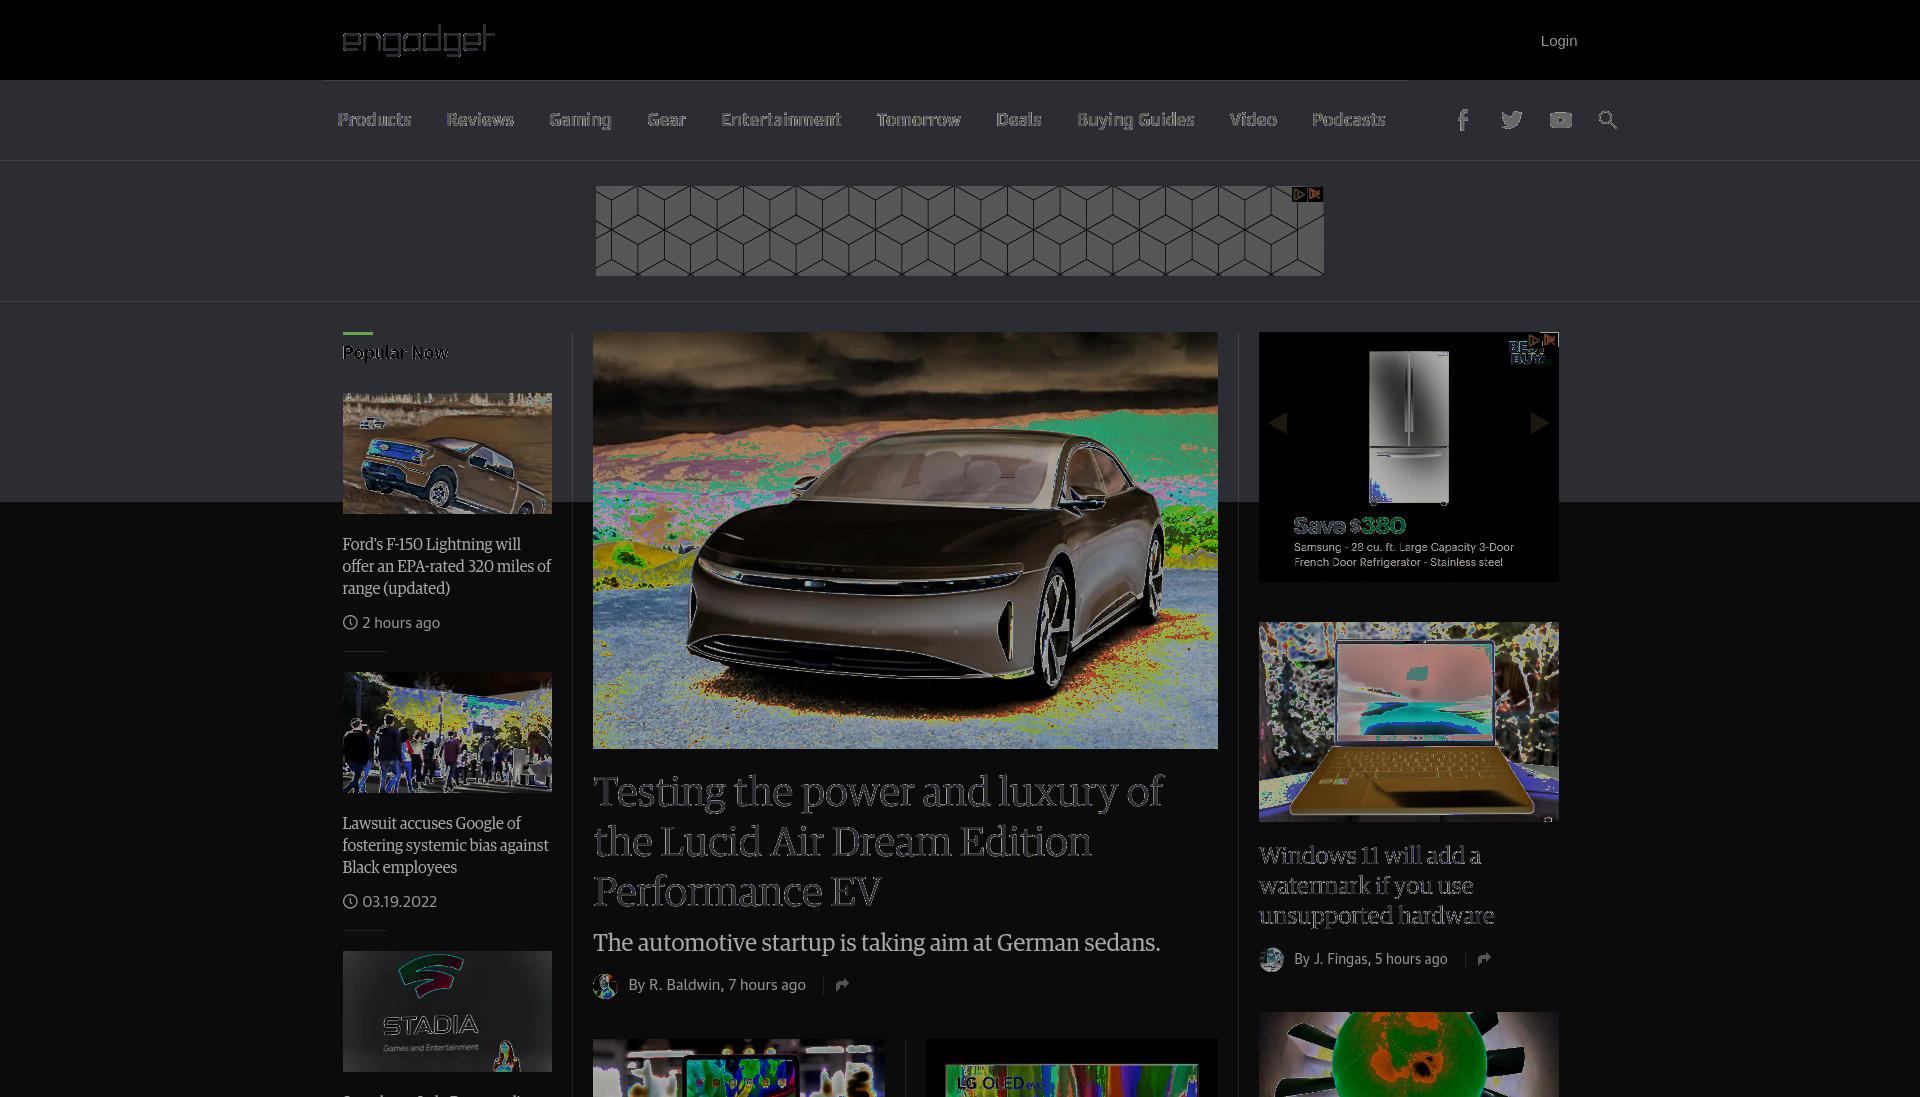
Task: Open the Tomorrow section
Action: point(918,120)
